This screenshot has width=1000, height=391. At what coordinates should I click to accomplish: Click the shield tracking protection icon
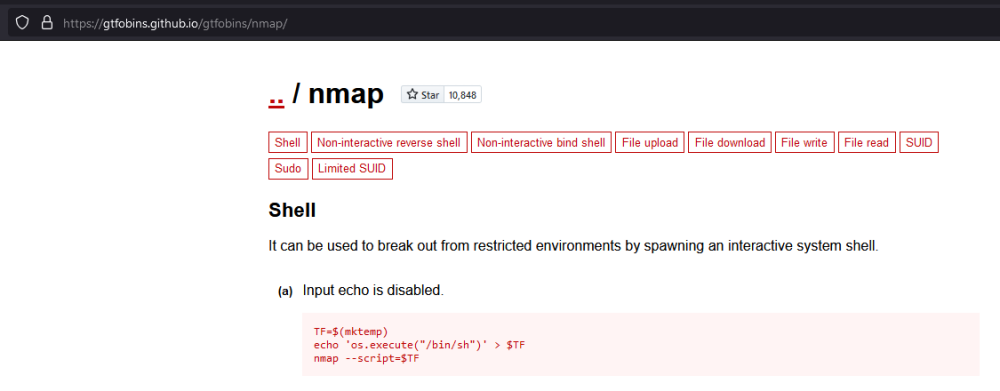pyautogui.click(x=22, y=24)
